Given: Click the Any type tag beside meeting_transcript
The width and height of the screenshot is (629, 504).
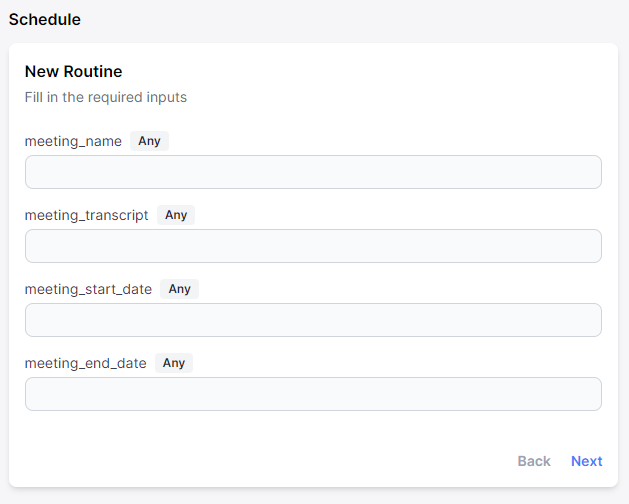Looking at the screenshot, I should [176, 215].
